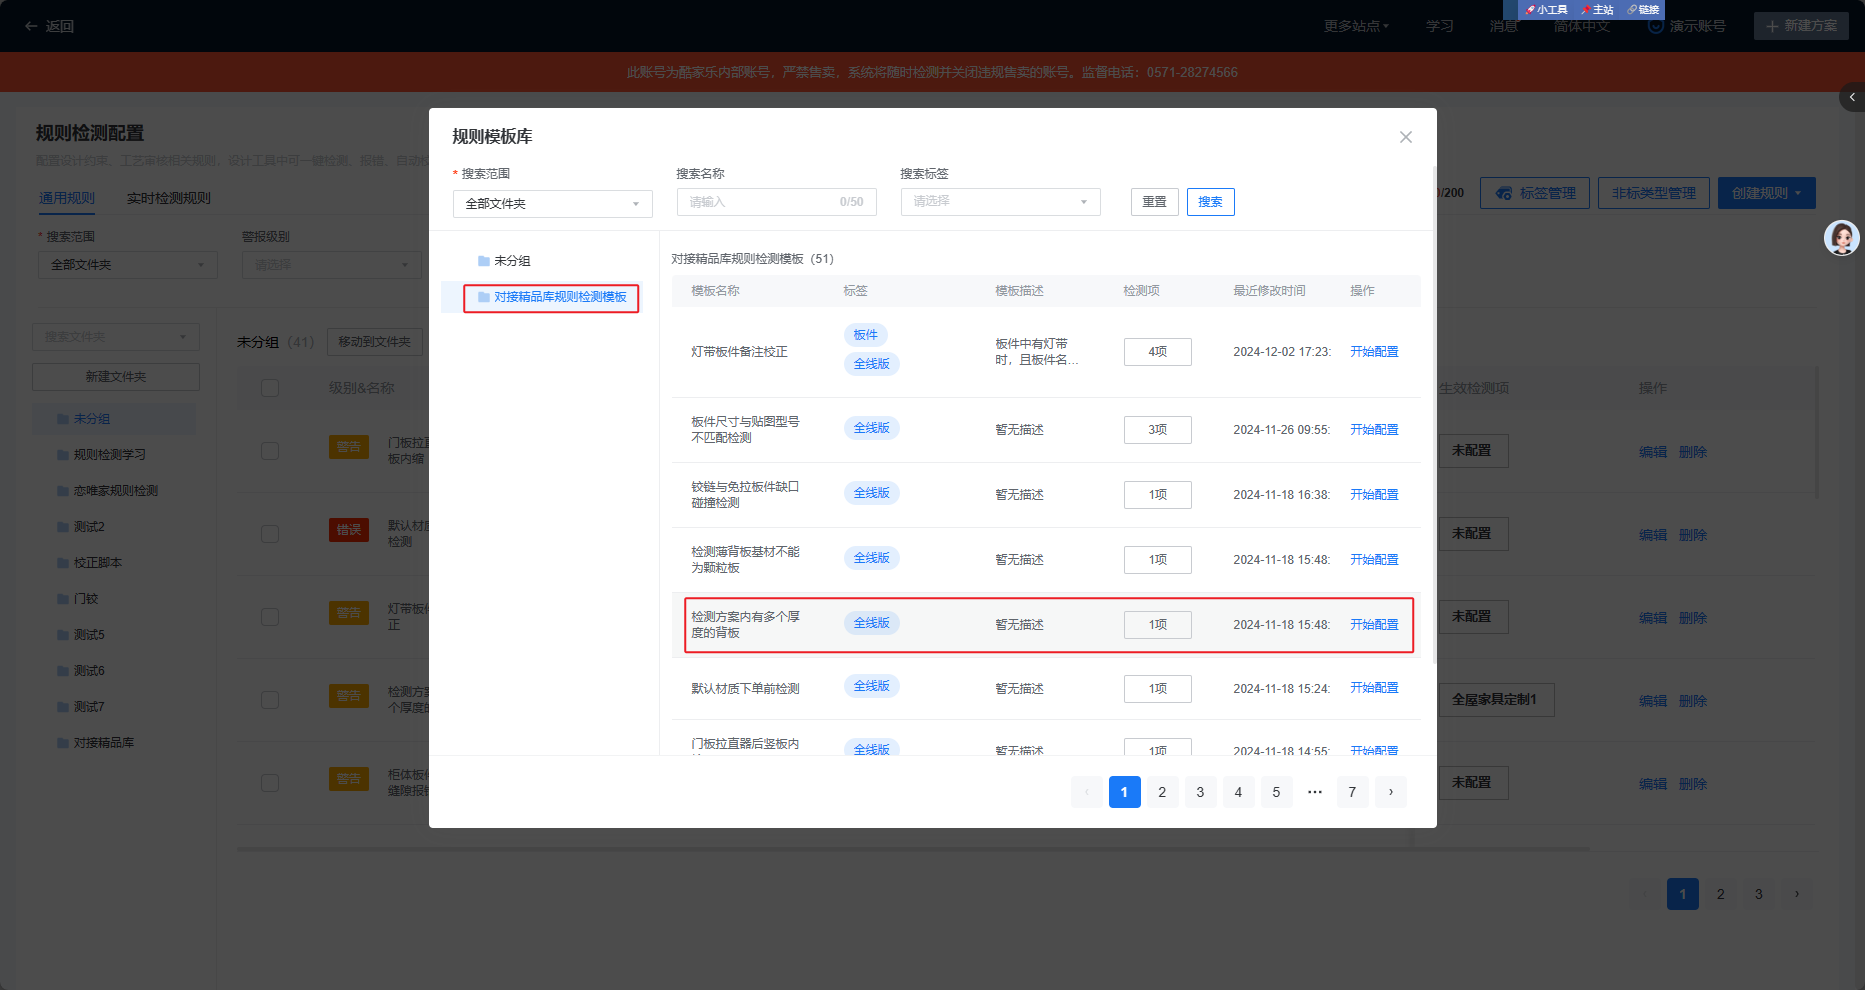The image size is (1865, 990).
Task: Select the 通用规则 tab
Action: [67, 198]
